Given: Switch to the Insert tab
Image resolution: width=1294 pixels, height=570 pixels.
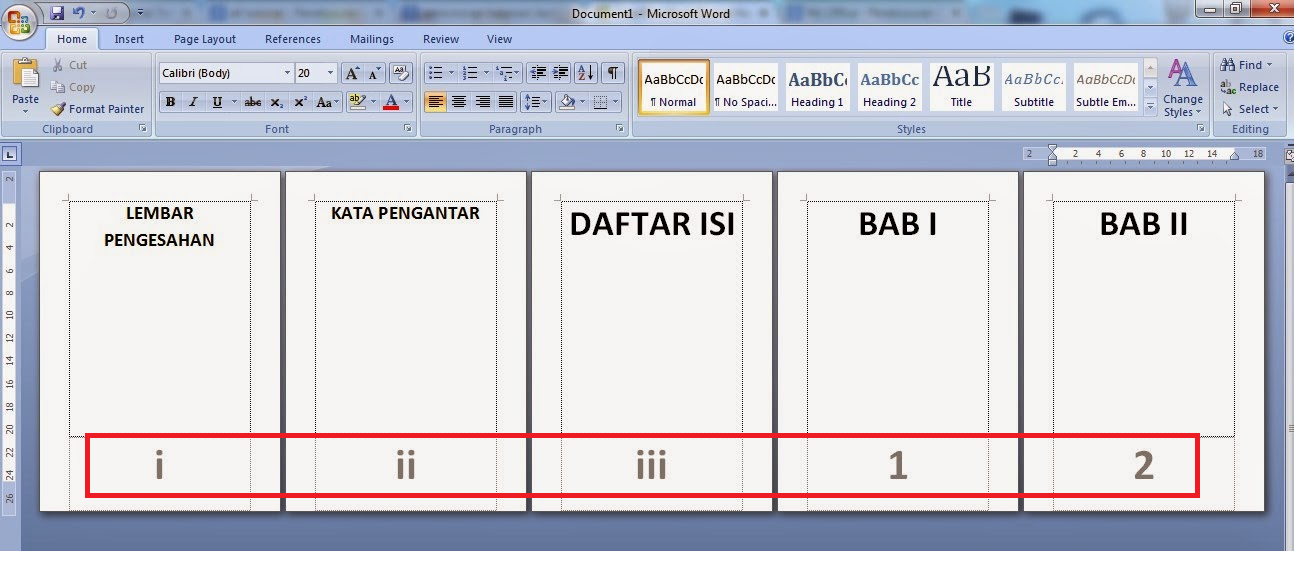Looking at the screenshot, I should [129, 39].
